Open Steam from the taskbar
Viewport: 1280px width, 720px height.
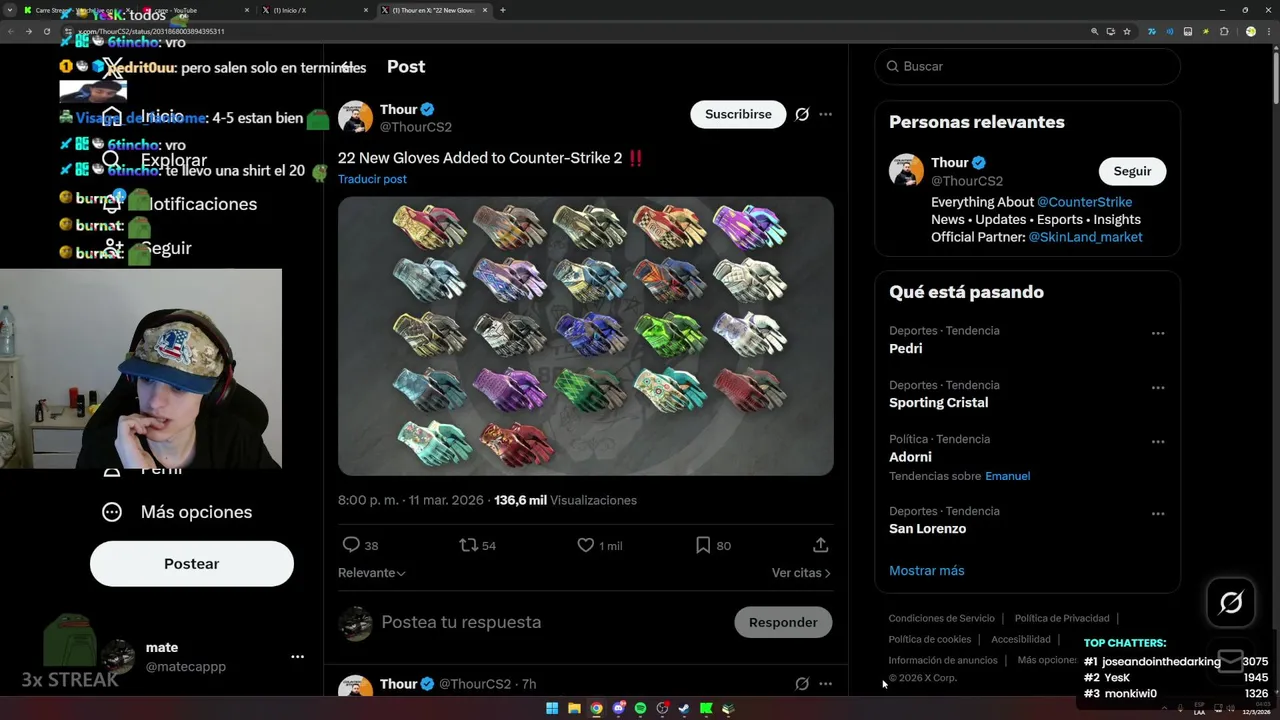pyautogui.click(x=684, y=709)
